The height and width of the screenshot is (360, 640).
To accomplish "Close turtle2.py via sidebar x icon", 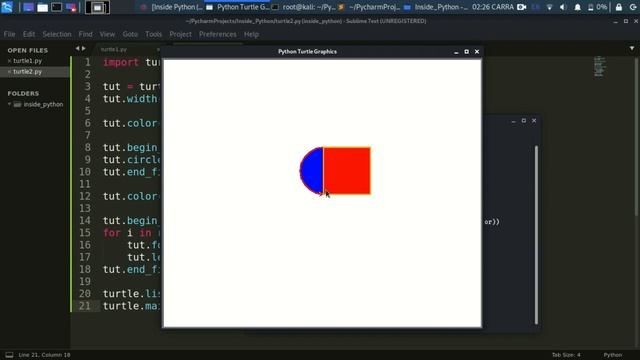I will tap(9, 71).
